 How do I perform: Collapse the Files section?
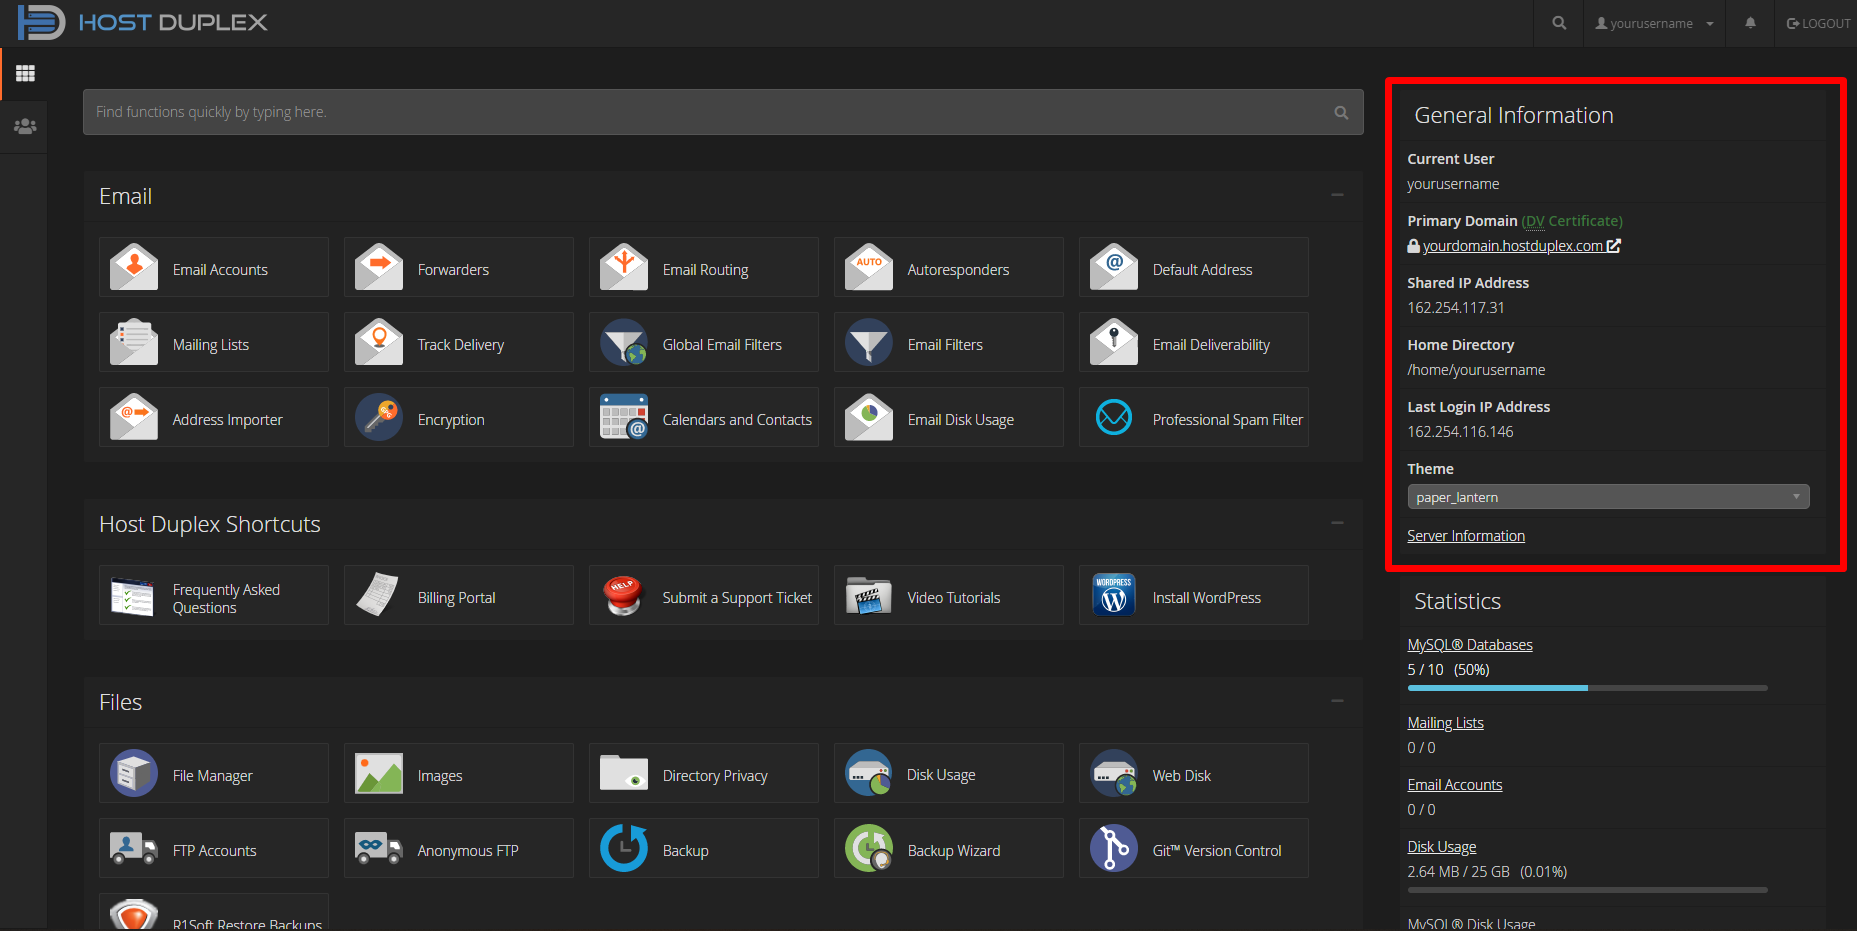pyautogui.click(x=1337, y=701)
